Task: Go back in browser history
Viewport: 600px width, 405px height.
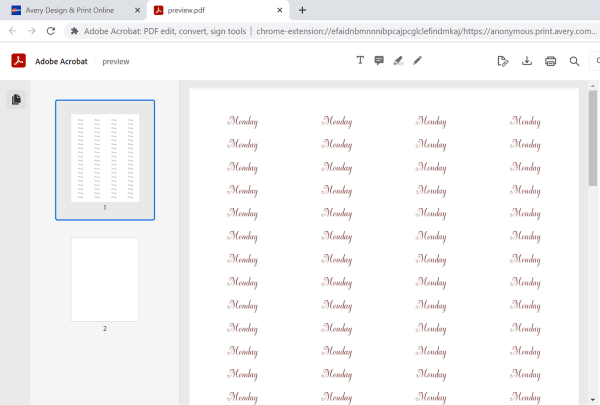Action: [13, 31]
